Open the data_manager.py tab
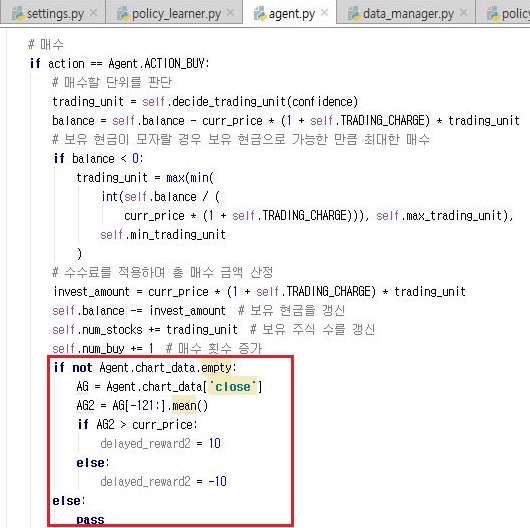 (407, 13)
